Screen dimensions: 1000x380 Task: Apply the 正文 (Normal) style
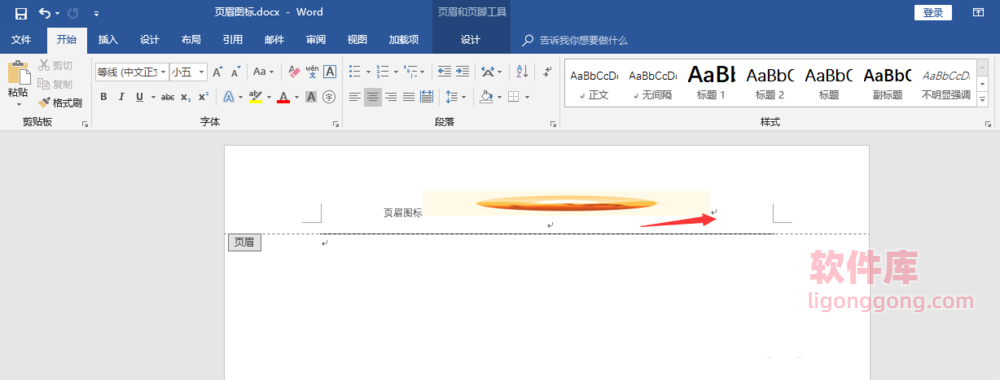coord(594,84)
